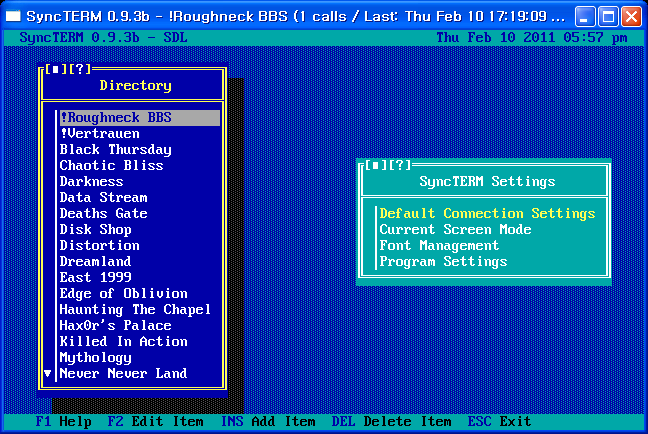Click ESC Exit in bottom bar

pos(499,421)
